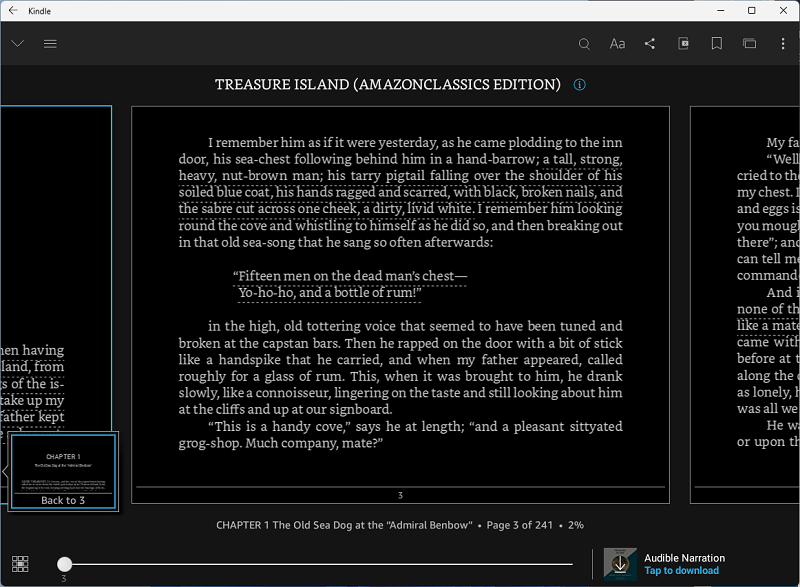Maximize the Kindle window
The height and width of the screenshot is (587, 800).
tap(752, 11)
